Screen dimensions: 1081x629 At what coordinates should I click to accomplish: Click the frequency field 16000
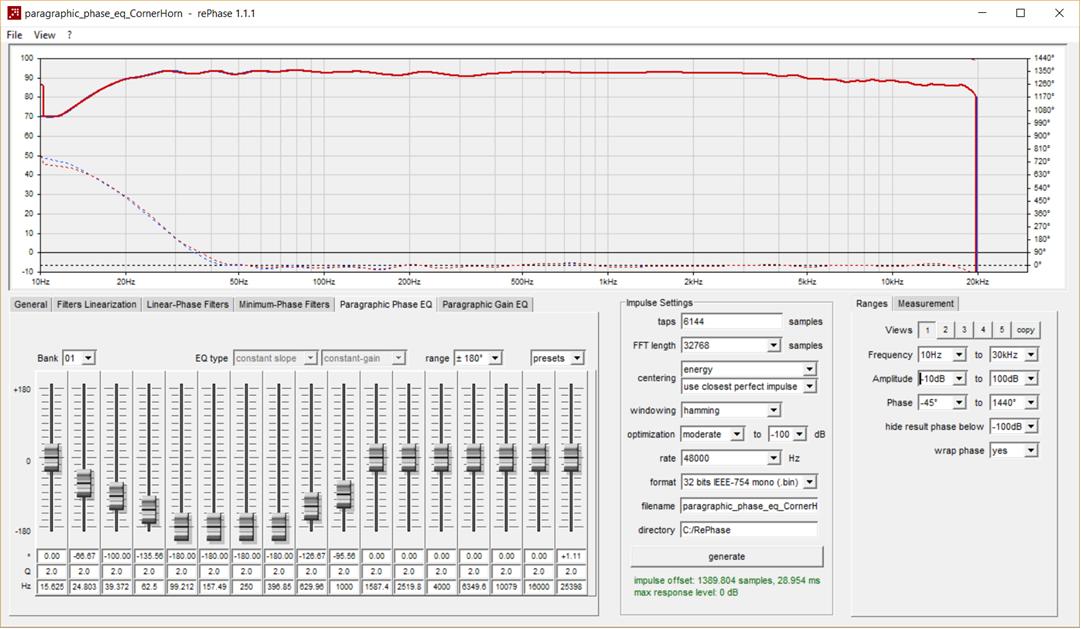(x=538, y=587)
